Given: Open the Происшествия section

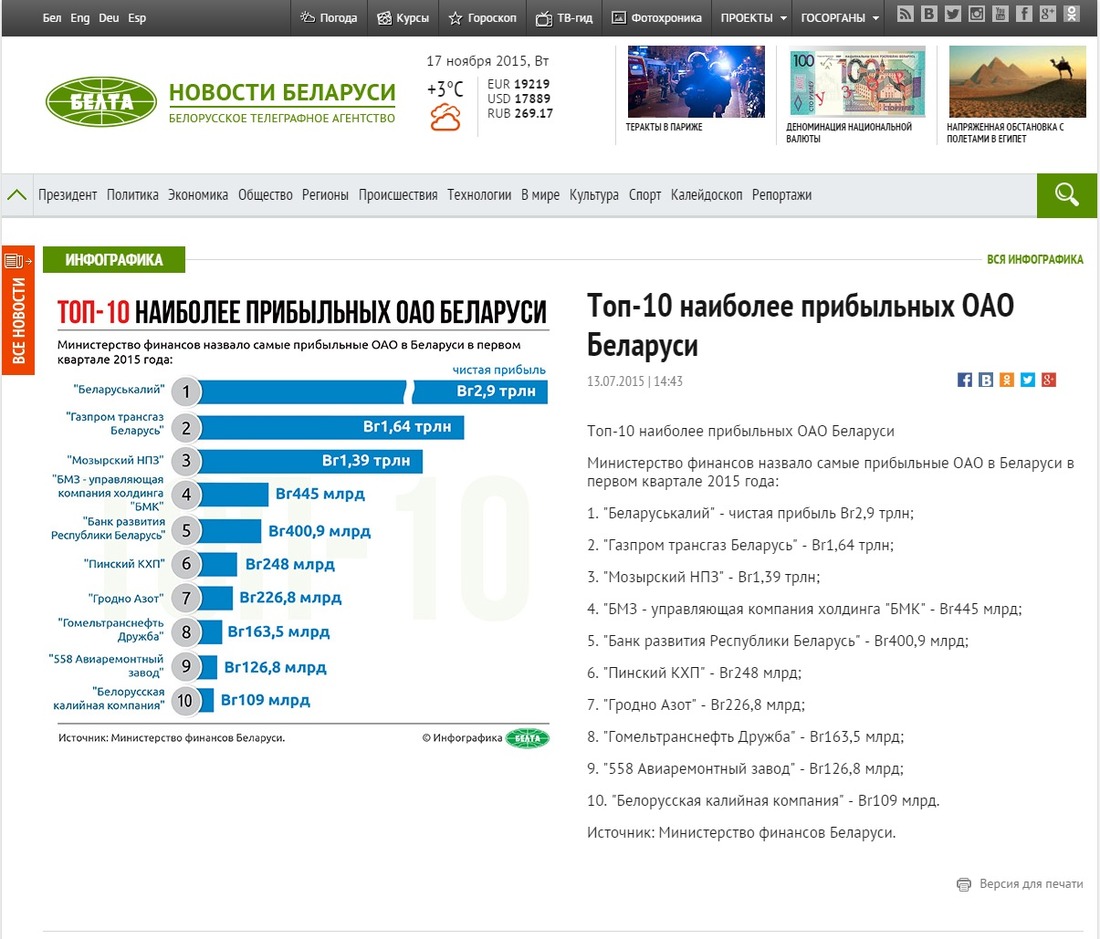Looking at the screenshot, I should 398,195.
